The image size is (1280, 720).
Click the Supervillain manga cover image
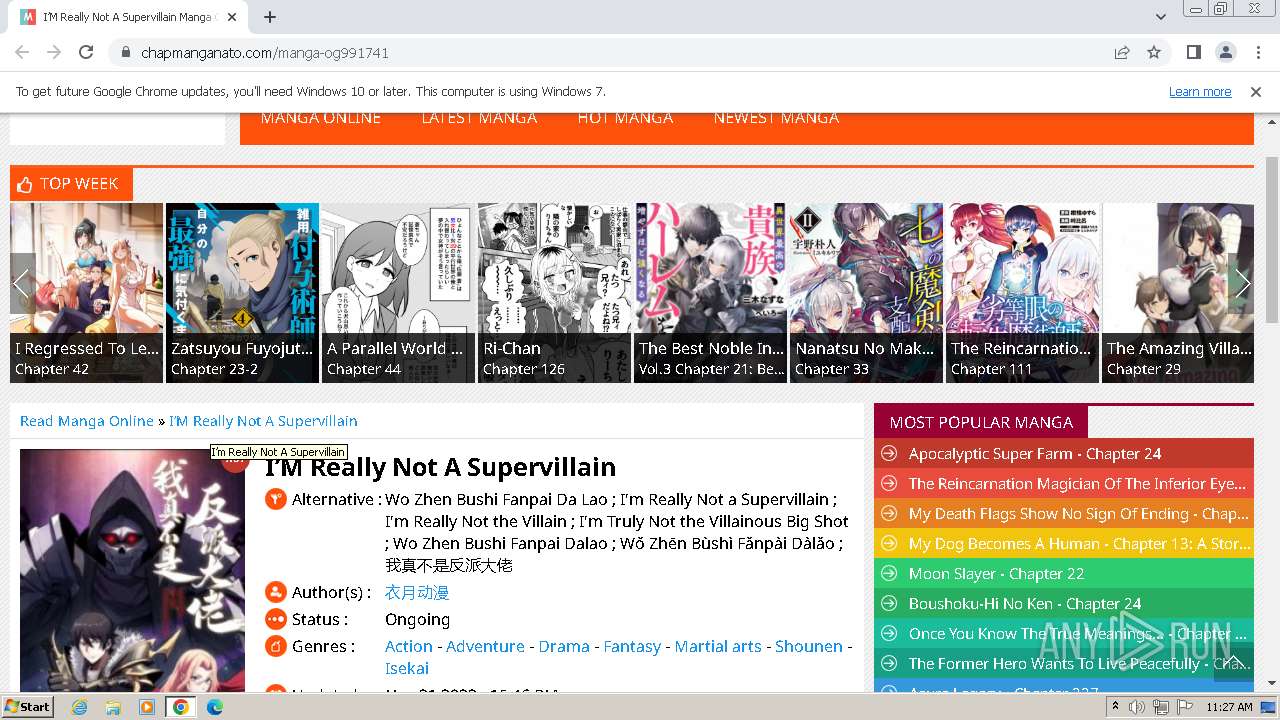pos(132,570)
